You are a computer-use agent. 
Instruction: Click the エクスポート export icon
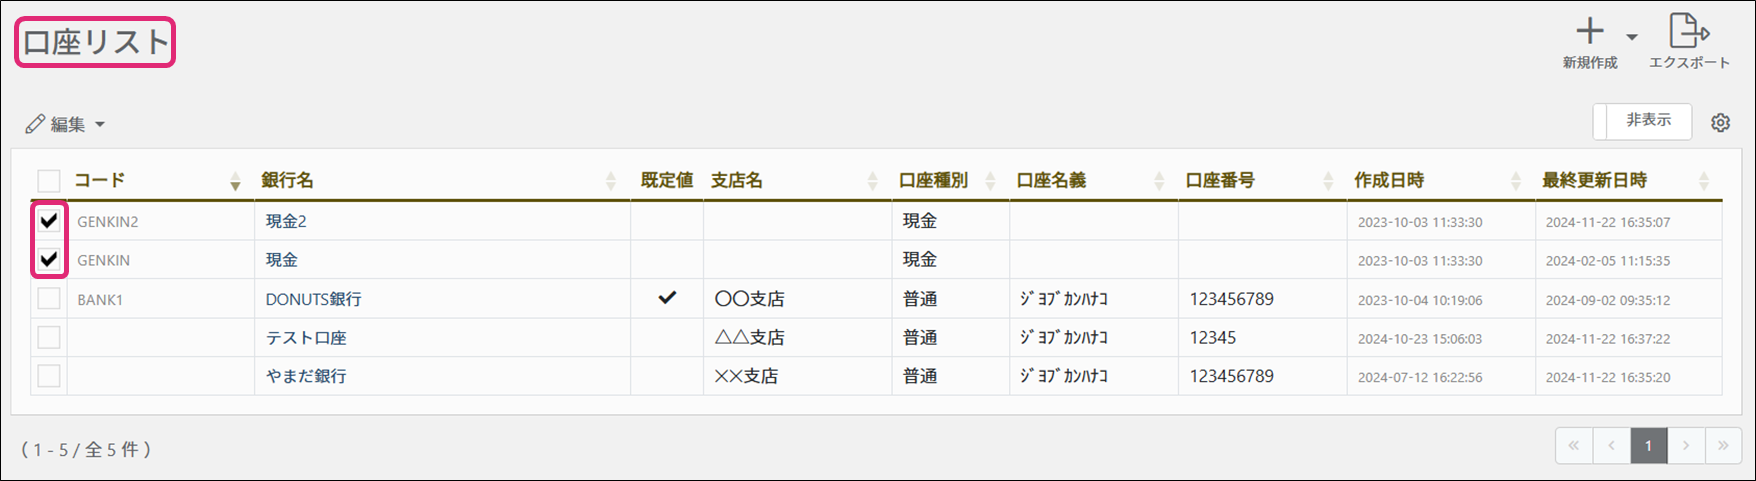1688,32
